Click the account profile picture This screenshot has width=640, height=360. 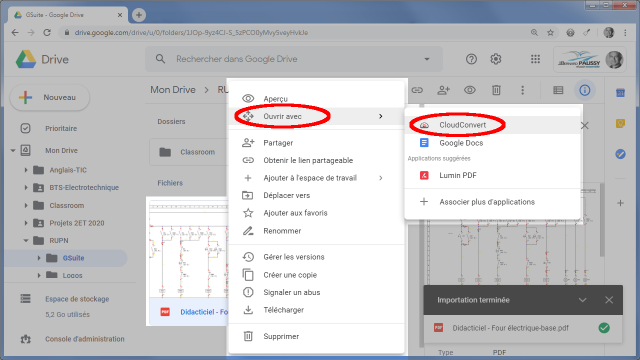[x=613, y=60]
